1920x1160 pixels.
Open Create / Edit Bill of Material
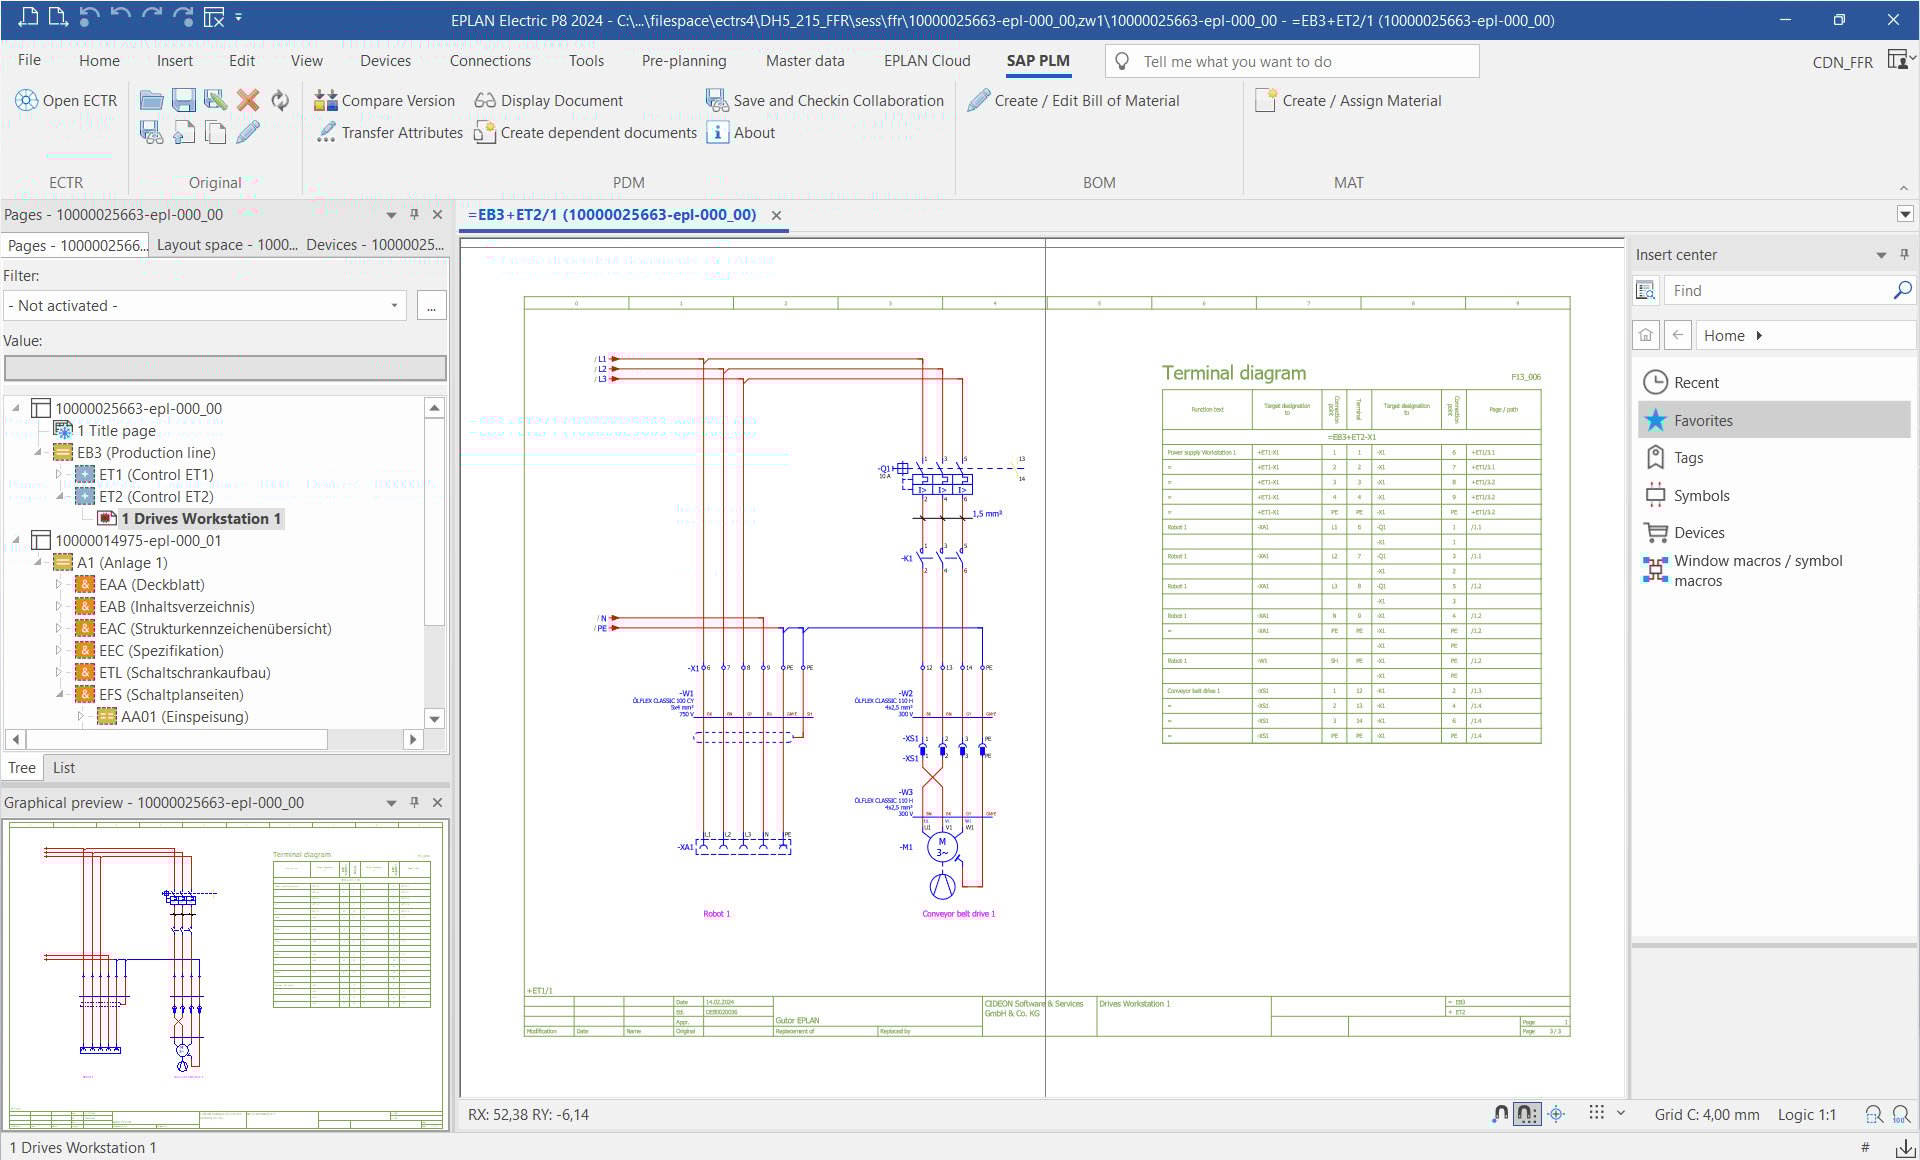click(1074, 100)
